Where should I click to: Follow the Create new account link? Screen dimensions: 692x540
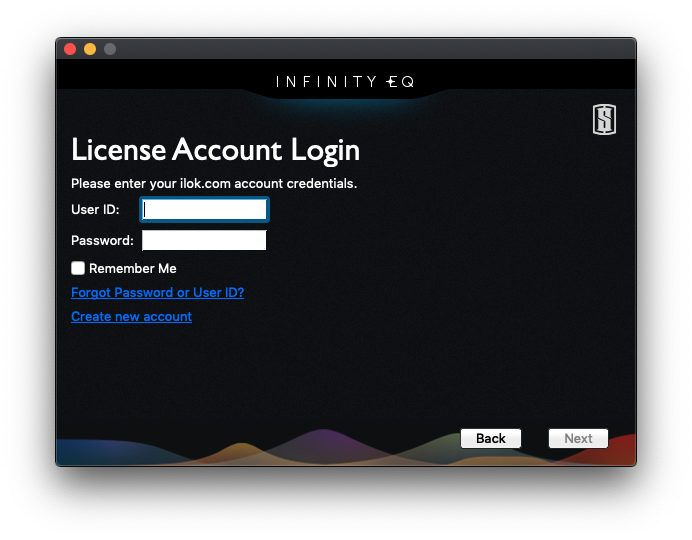tap(131, 317)
